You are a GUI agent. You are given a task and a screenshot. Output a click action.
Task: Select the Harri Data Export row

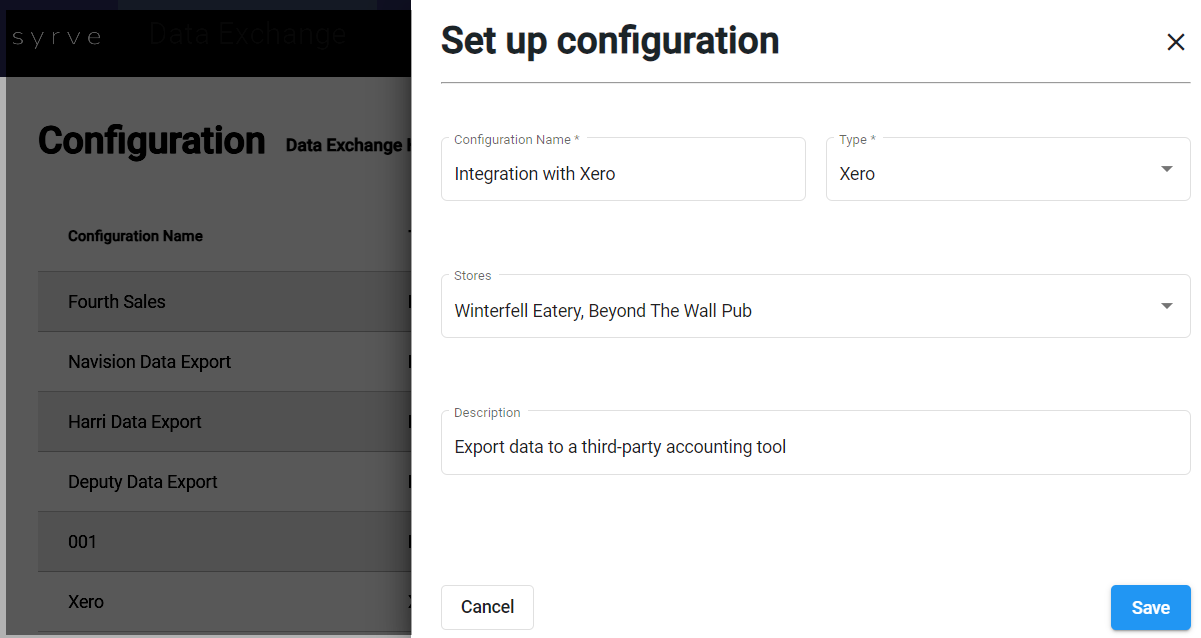135,422
